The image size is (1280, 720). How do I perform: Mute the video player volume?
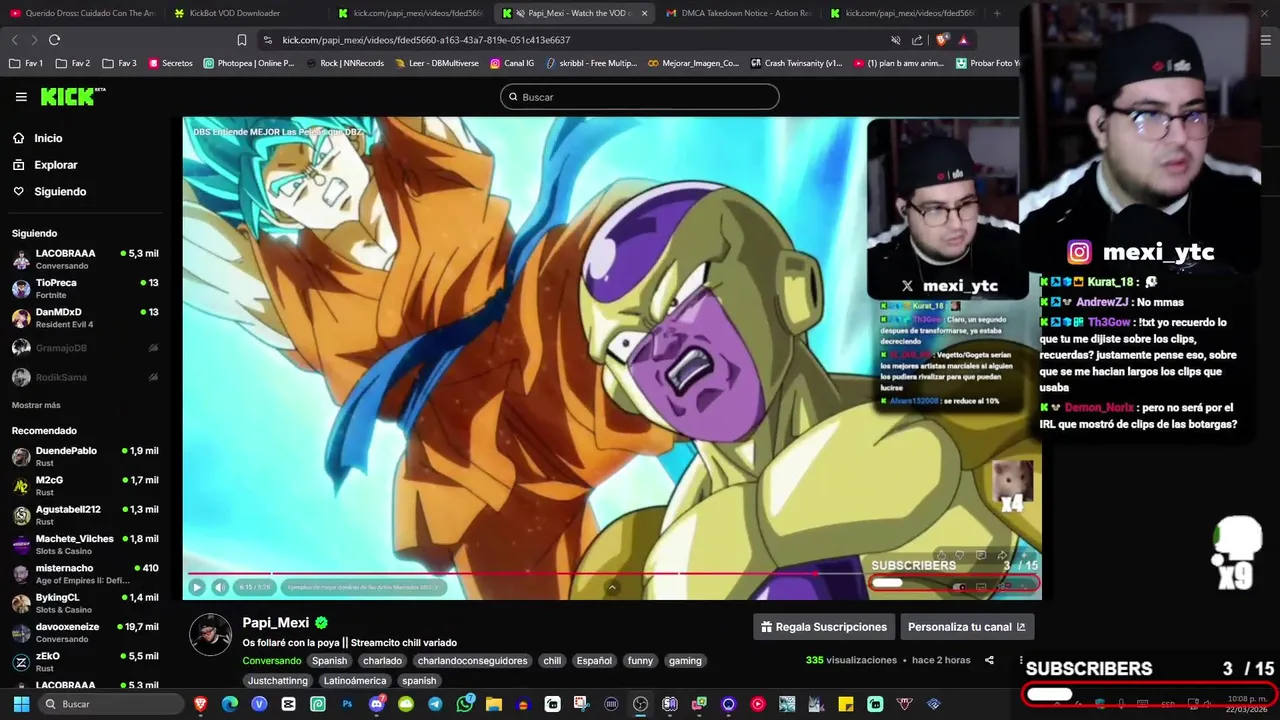(x=220, y=588)
